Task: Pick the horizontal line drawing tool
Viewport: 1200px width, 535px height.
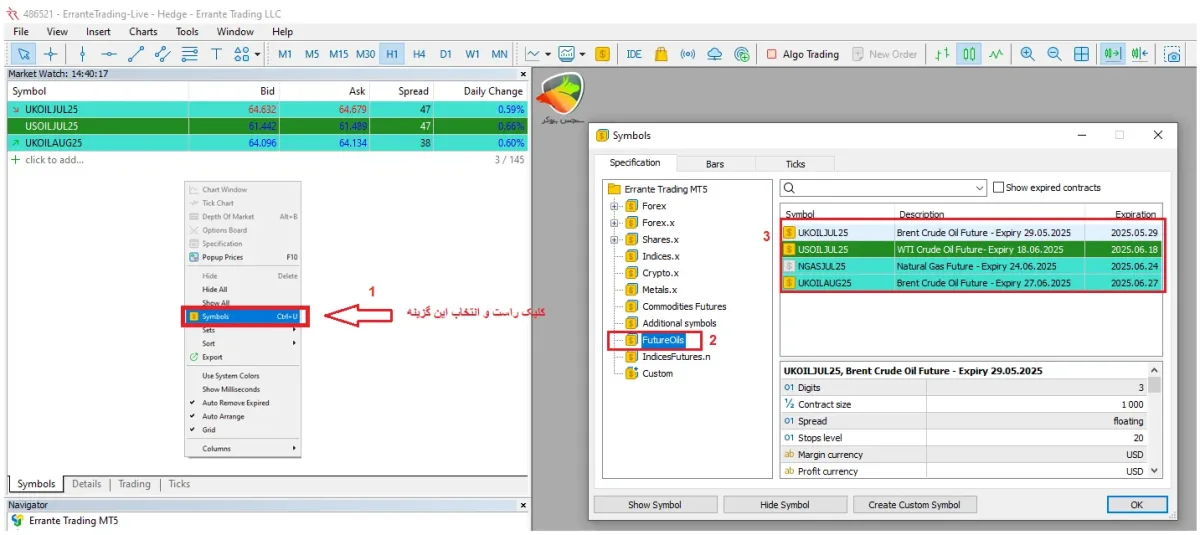Action: pos(109,54)
